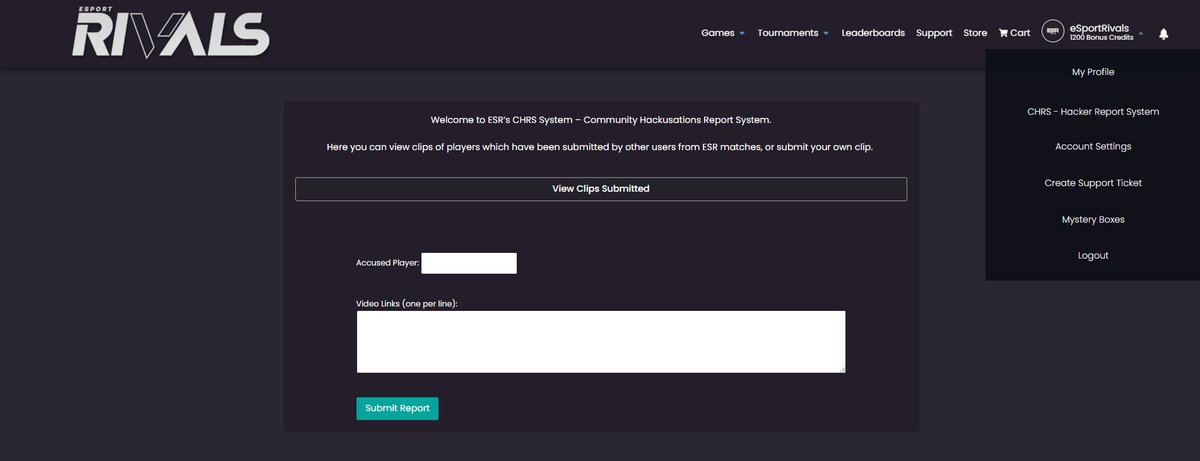Click the Welcome to ESR's CHRS System heading

coord(601,120)
